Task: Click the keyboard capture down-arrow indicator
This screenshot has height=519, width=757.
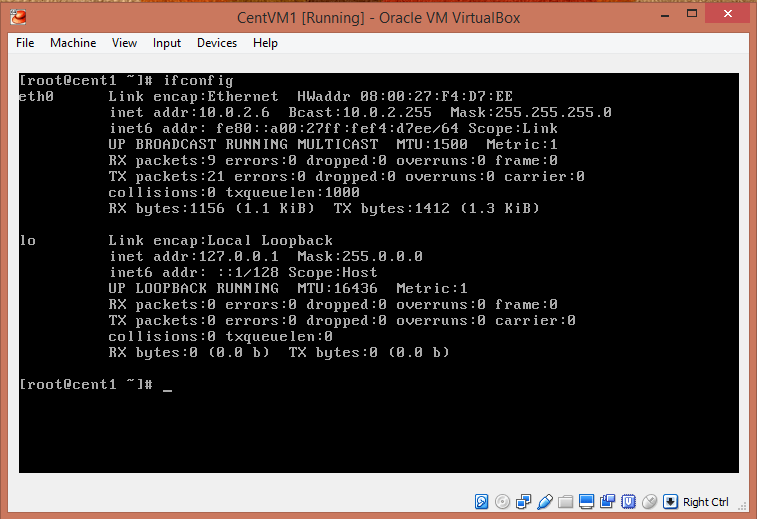Action: [x=671, y=501]
